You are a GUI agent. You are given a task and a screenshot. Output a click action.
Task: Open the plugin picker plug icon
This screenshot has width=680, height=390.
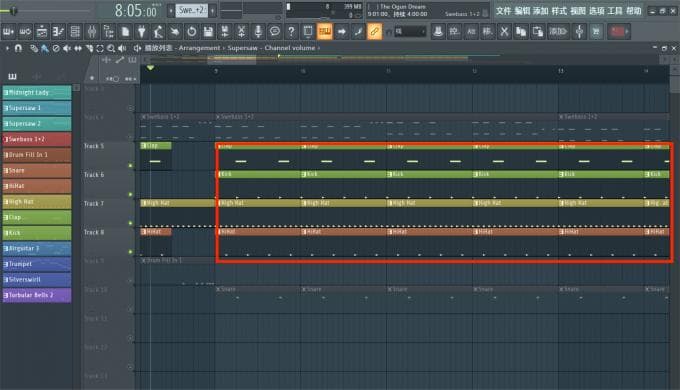141,31
